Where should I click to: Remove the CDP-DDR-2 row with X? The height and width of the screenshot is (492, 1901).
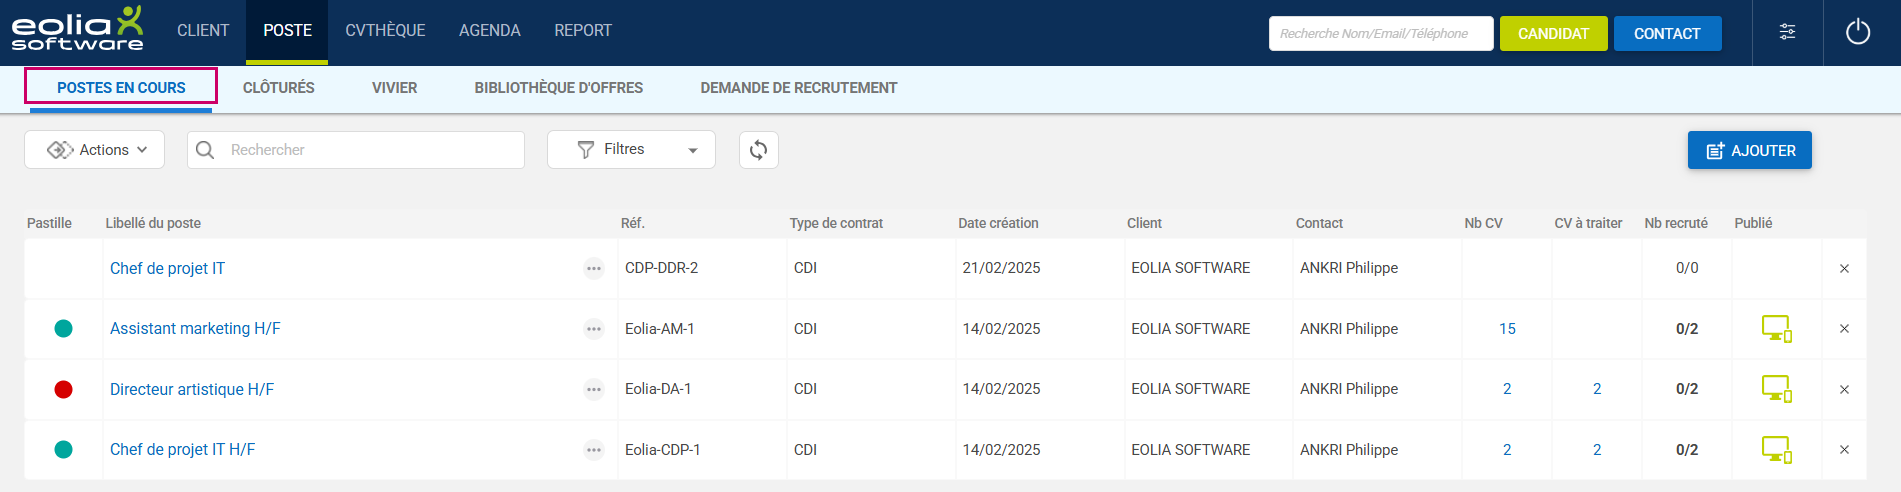pyautogui.click(x=1844, y=268)
